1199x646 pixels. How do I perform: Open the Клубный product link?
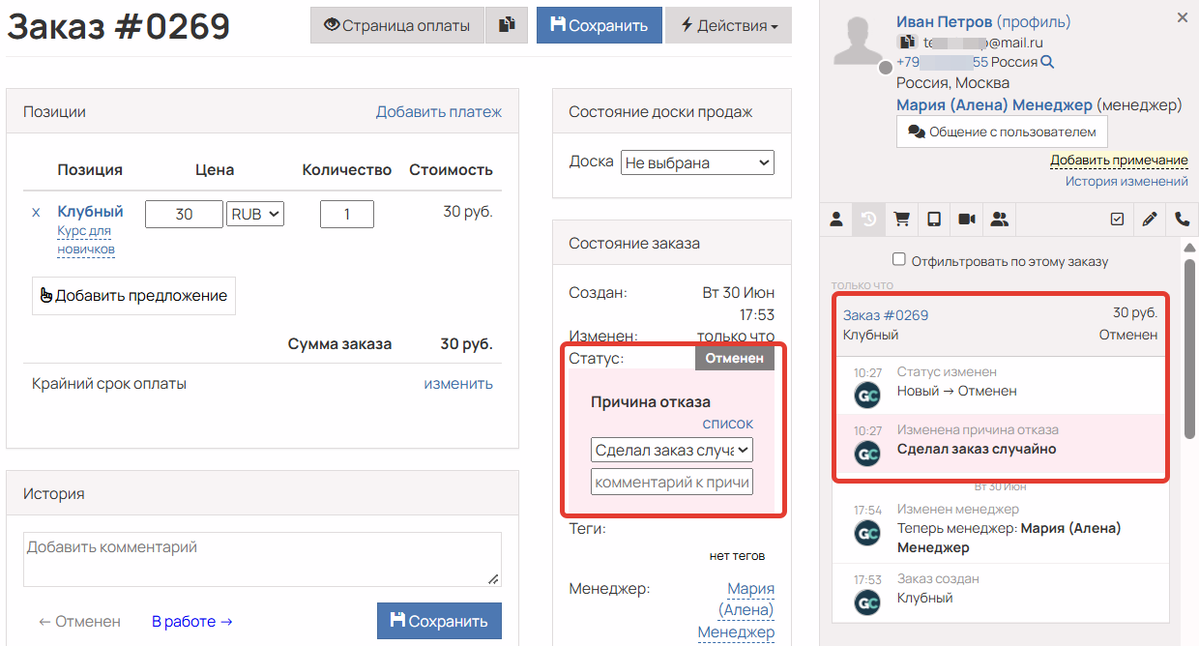(x=90, y=211)
